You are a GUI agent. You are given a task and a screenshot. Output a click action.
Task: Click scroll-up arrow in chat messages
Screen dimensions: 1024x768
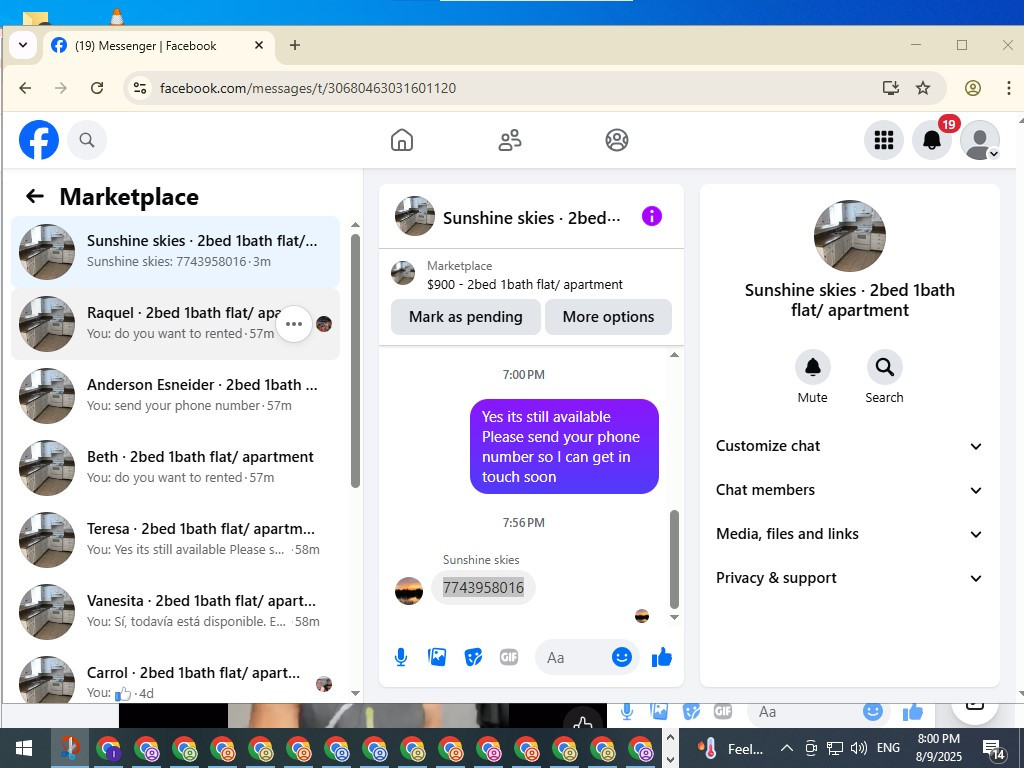(675, 355)
